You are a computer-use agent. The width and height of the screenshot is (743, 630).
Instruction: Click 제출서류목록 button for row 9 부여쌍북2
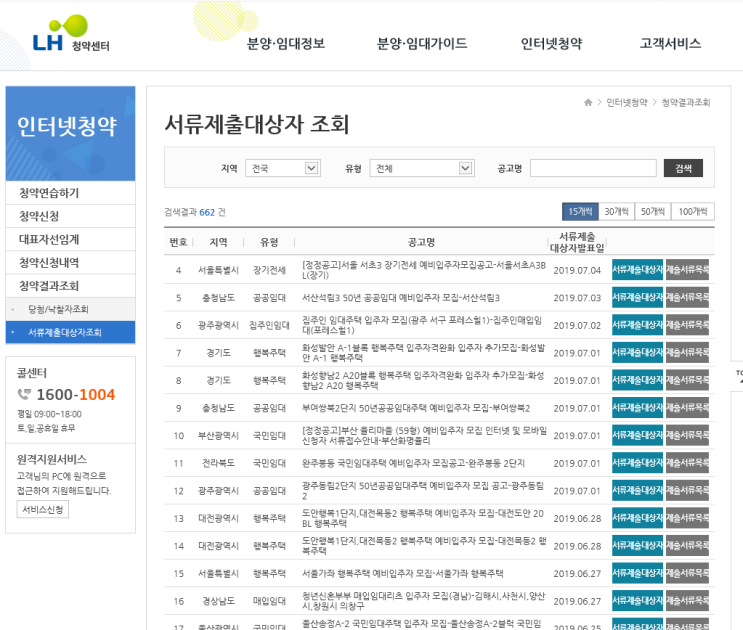[x=687, y=407]
